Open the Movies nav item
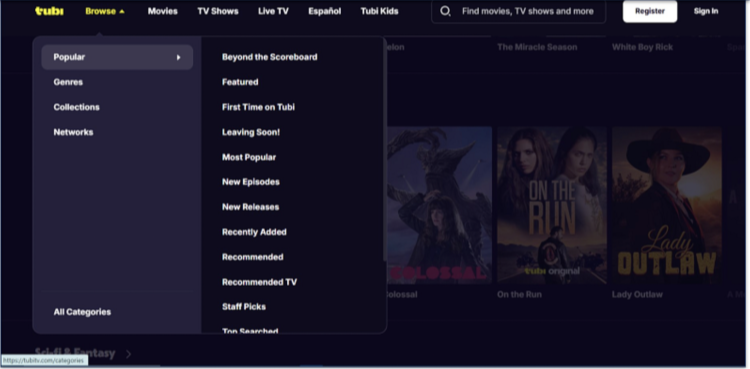The width and height of the screenshot is (750, 369). tap(163, 11)
